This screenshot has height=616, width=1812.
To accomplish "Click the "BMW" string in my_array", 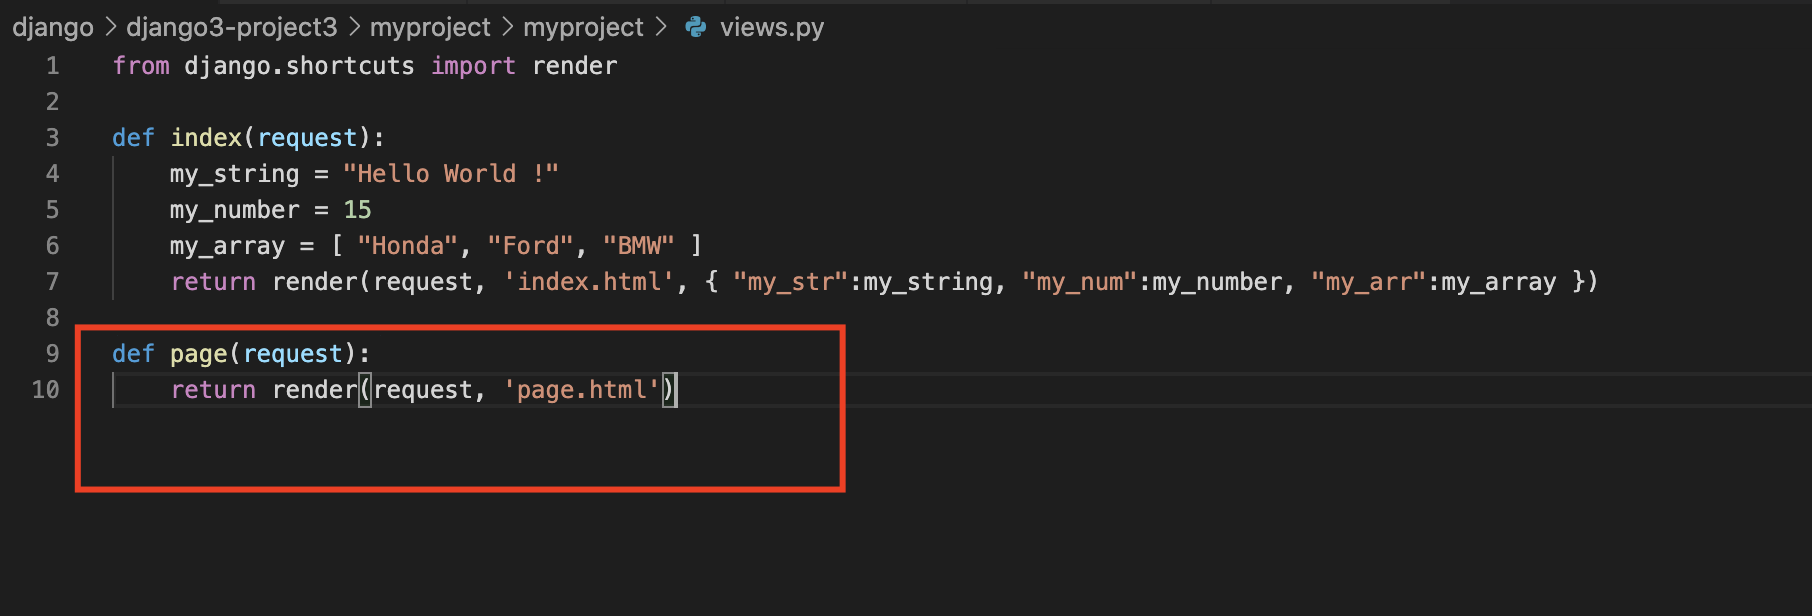I will coord(639,246).
